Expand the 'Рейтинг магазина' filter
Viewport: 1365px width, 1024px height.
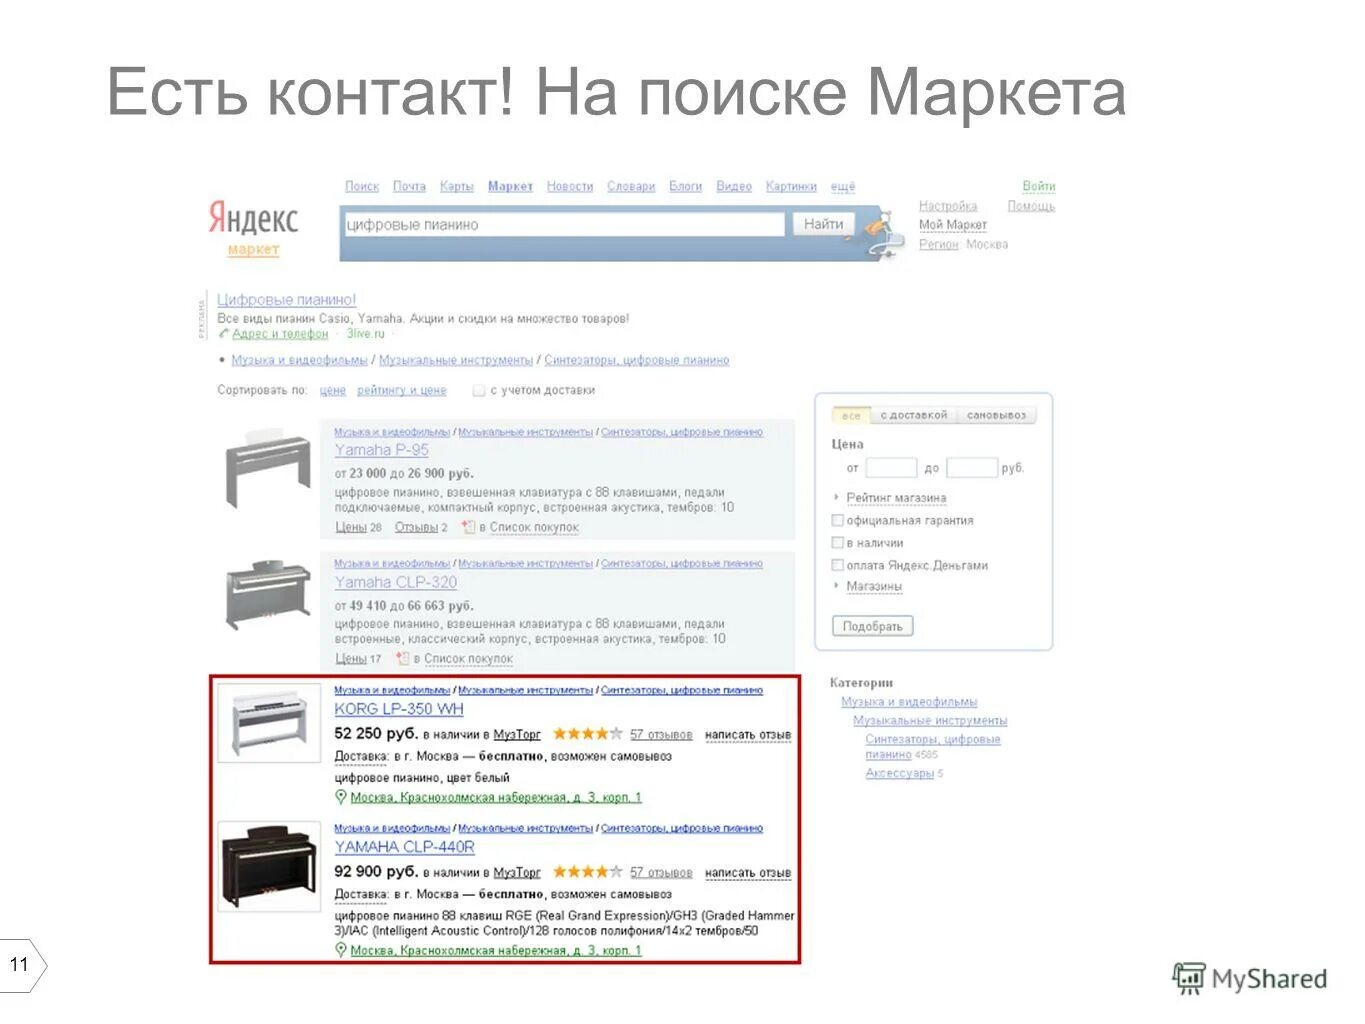click(896, 498)
